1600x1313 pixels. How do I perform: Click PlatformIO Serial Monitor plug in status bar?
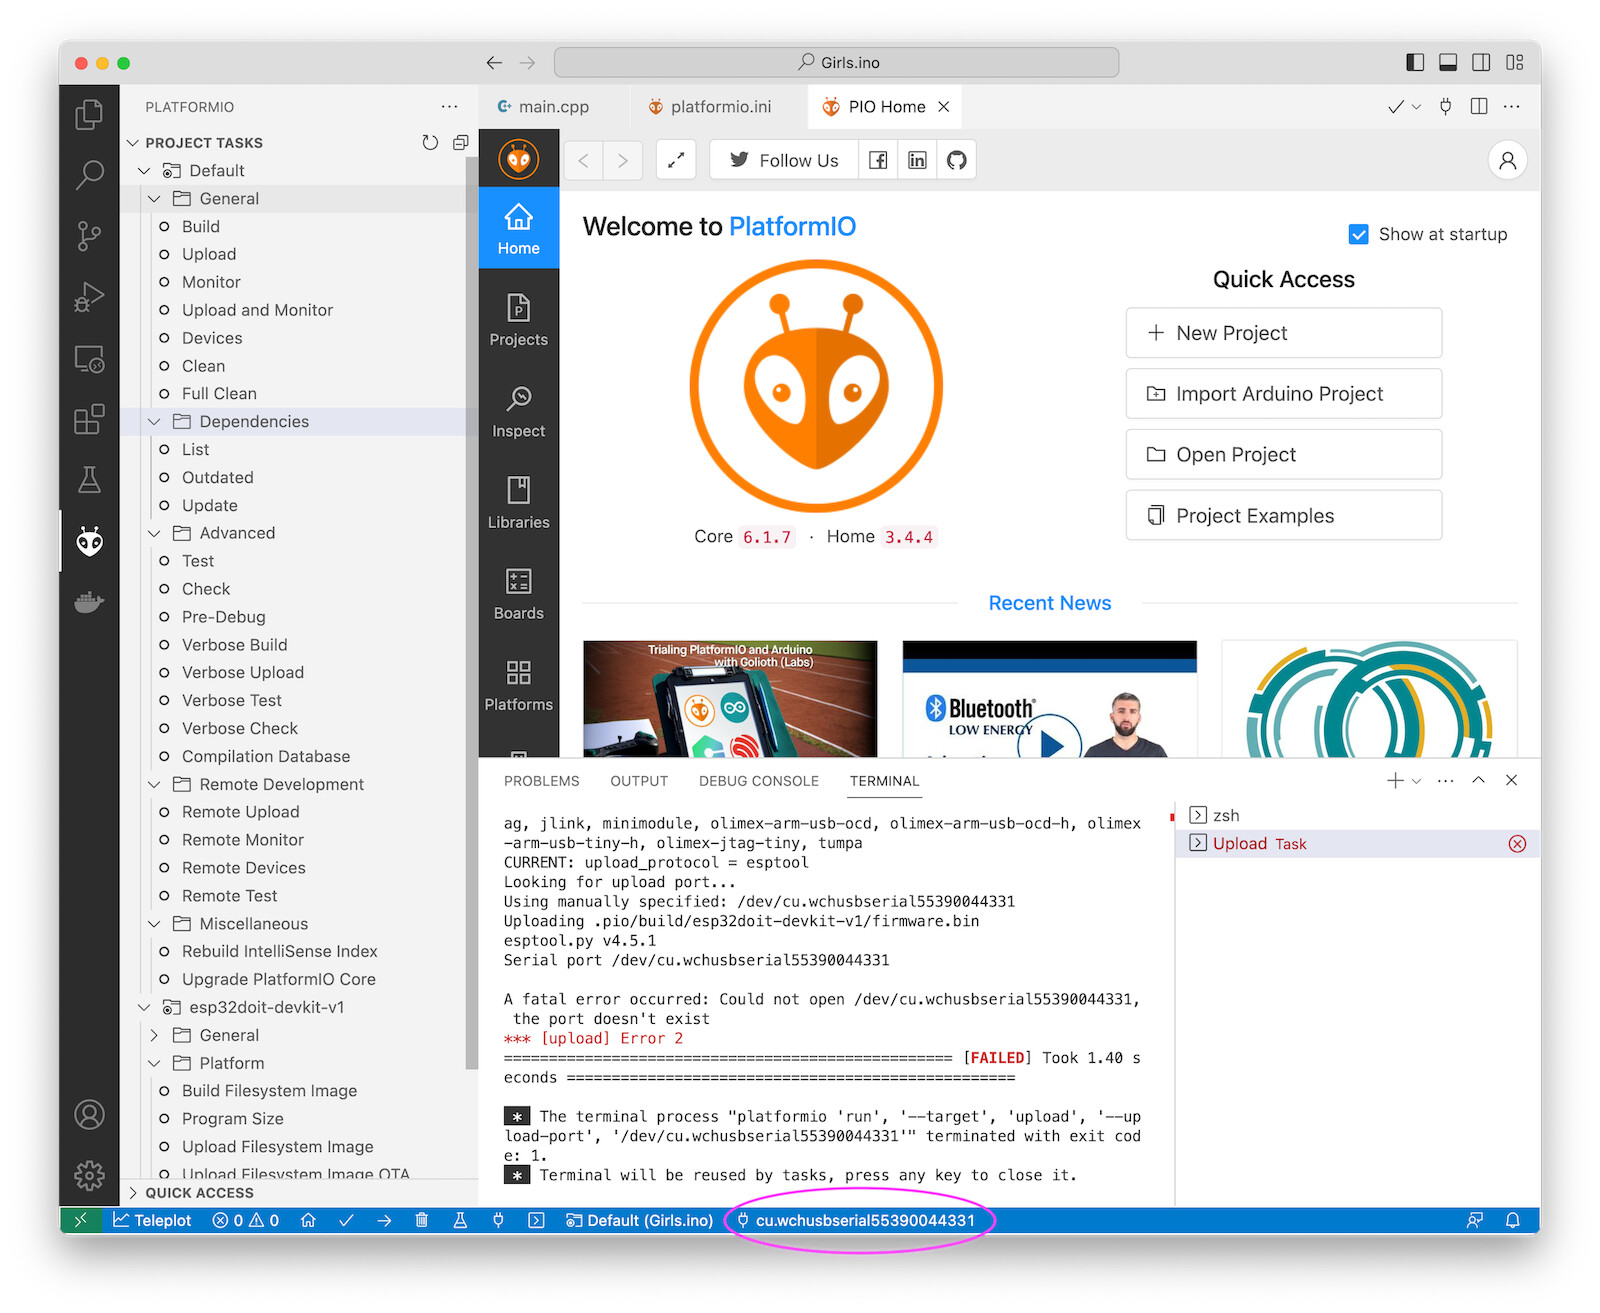tap(498, 1220)
